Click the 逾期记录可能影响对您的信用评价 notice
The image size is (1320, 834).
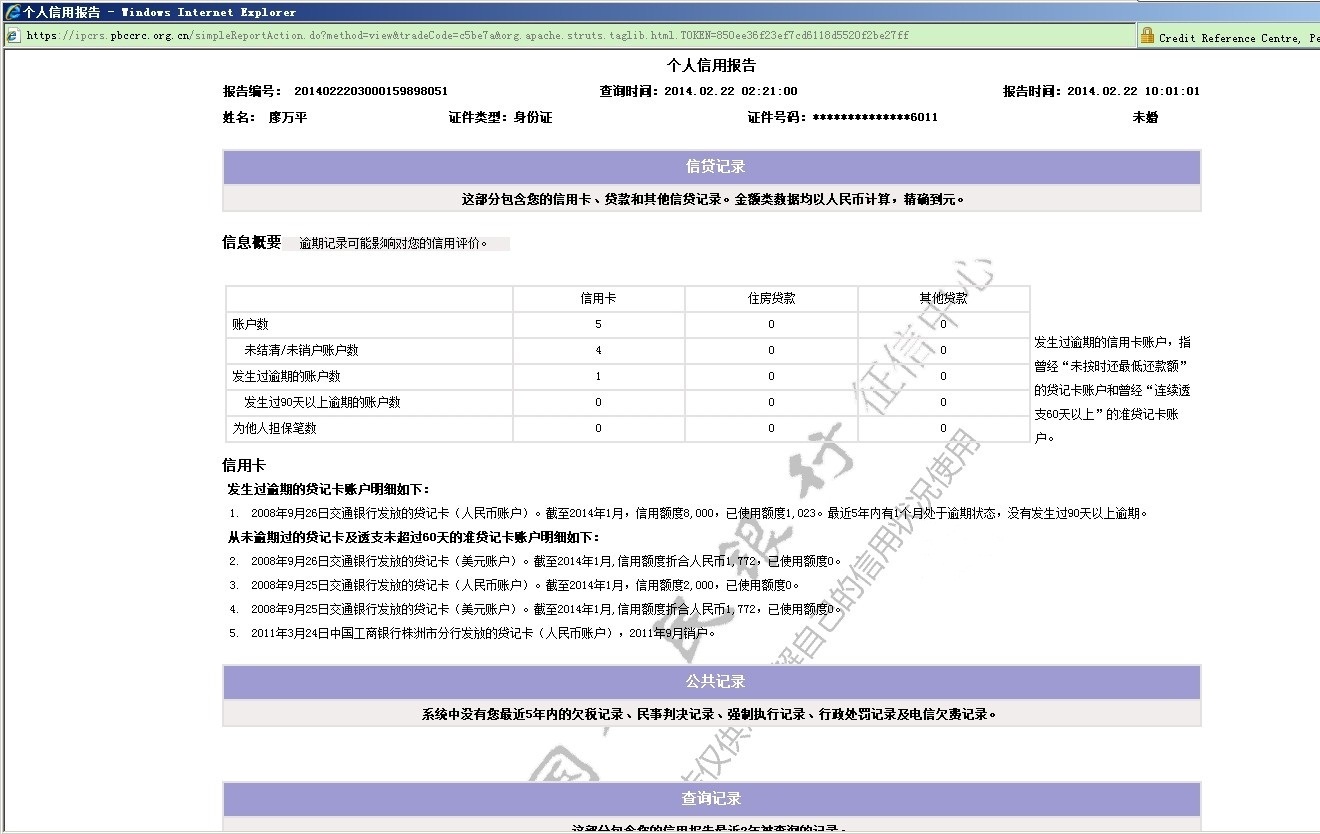(394, 243)
